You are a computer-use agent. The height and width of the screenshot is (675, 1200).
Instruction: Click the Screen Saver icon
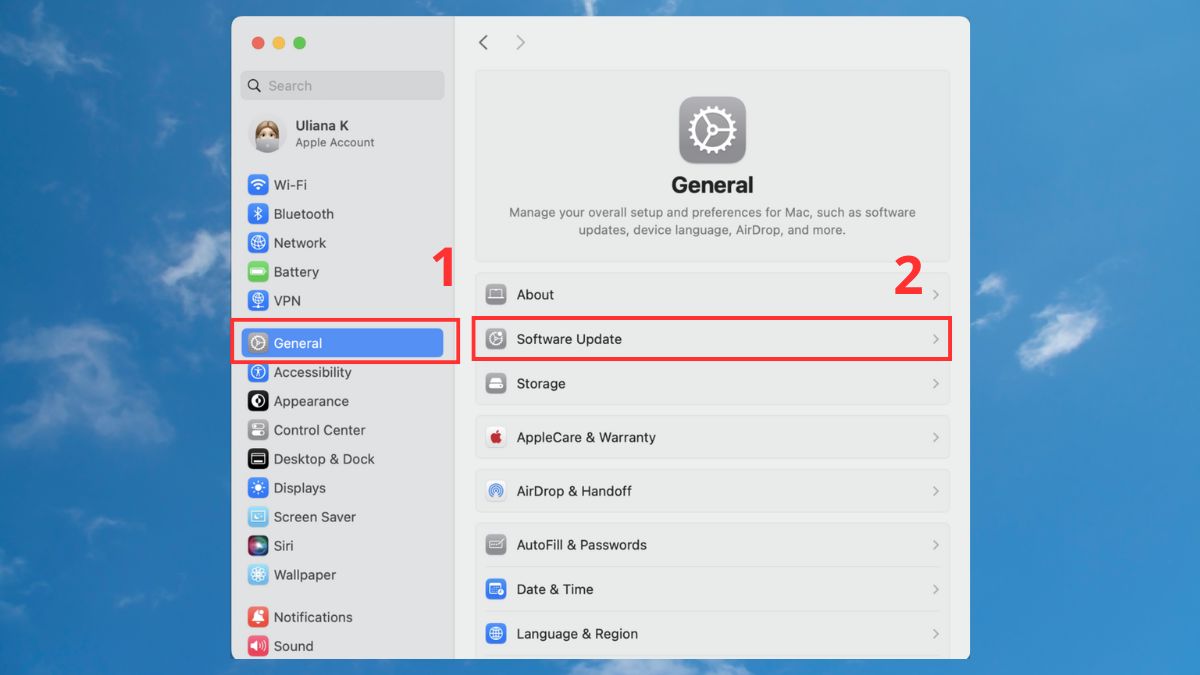[x=258, y=517]
